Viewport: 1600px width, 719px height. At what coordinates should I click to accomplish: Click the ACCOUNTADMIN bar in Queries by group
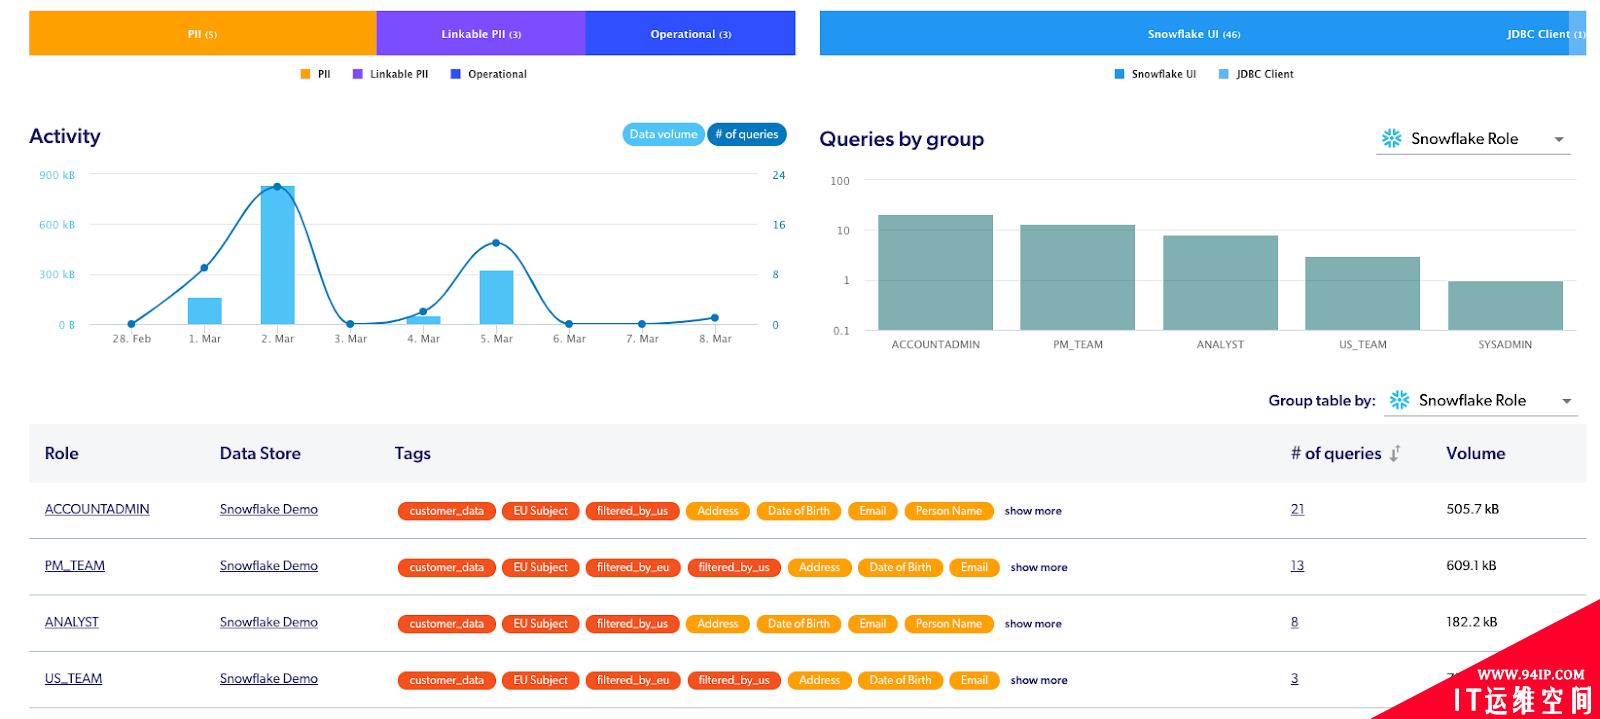(935, 272)
